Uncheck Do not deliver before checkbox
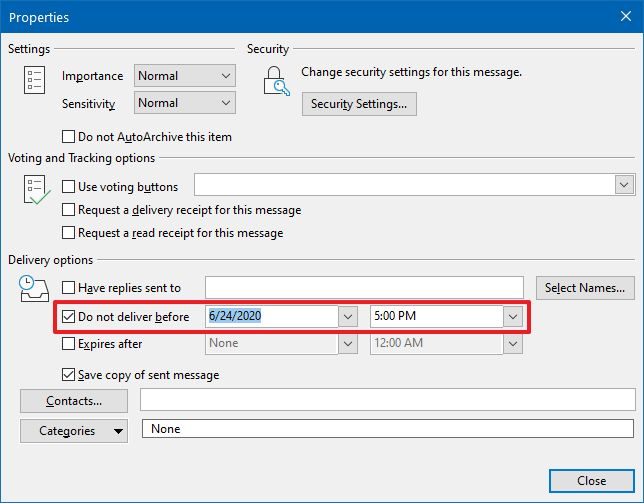644x503 pixels. 69,316
